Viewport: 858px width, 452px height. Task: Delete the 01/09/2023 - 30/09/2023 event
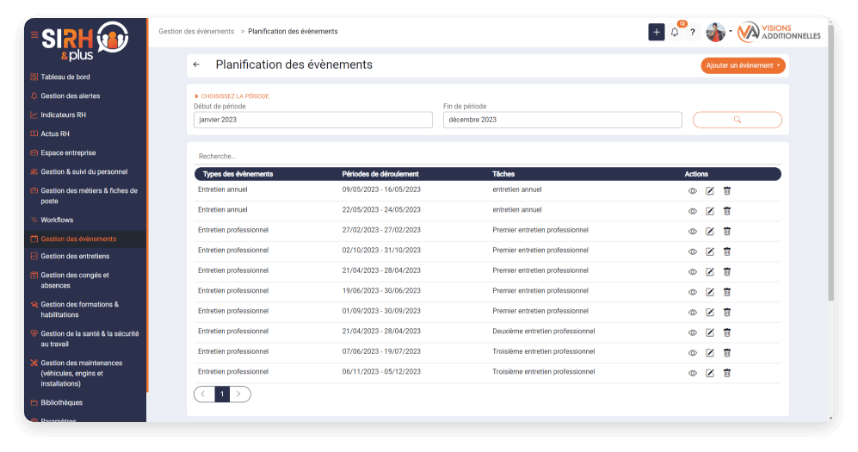[727, 312]
